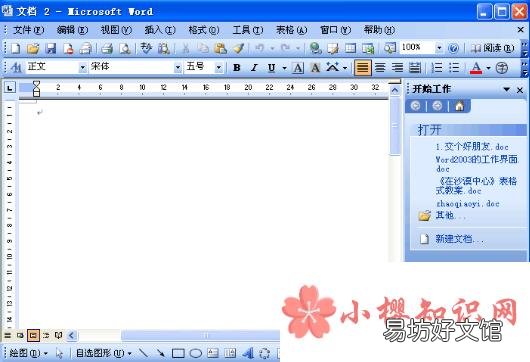Apply numbered list formatting
The height and width of the screenshot is (362, 530).
(x=437, y=68)
